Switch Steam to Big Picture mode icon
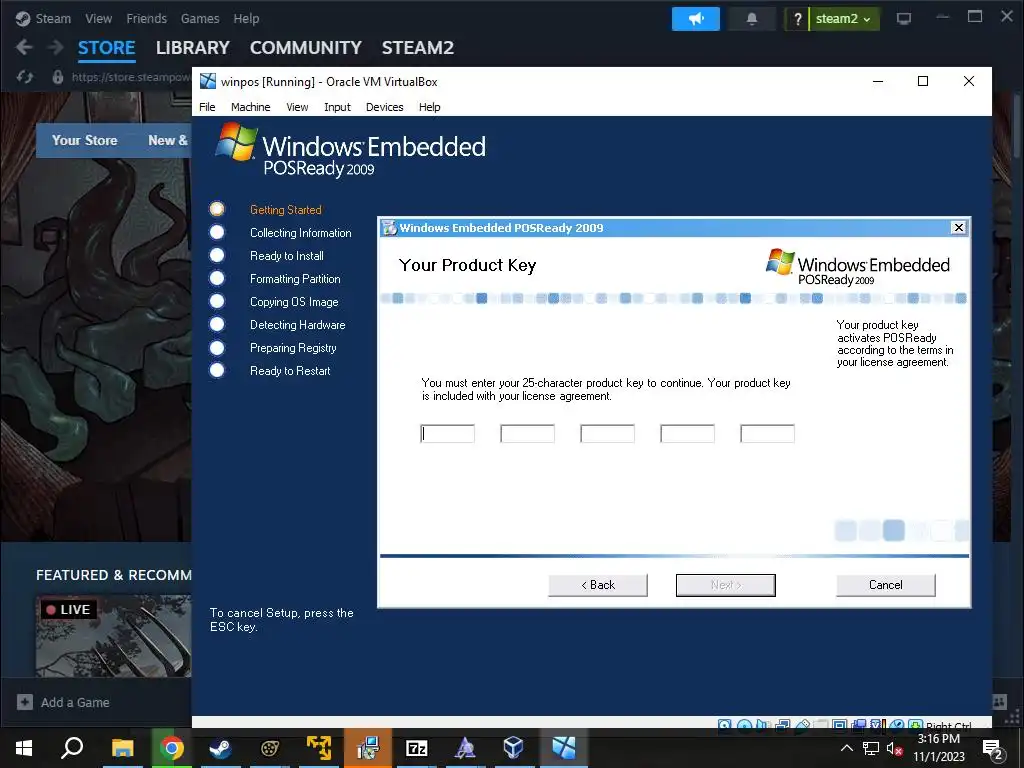The image size is (1024, 768). (904, 18)
